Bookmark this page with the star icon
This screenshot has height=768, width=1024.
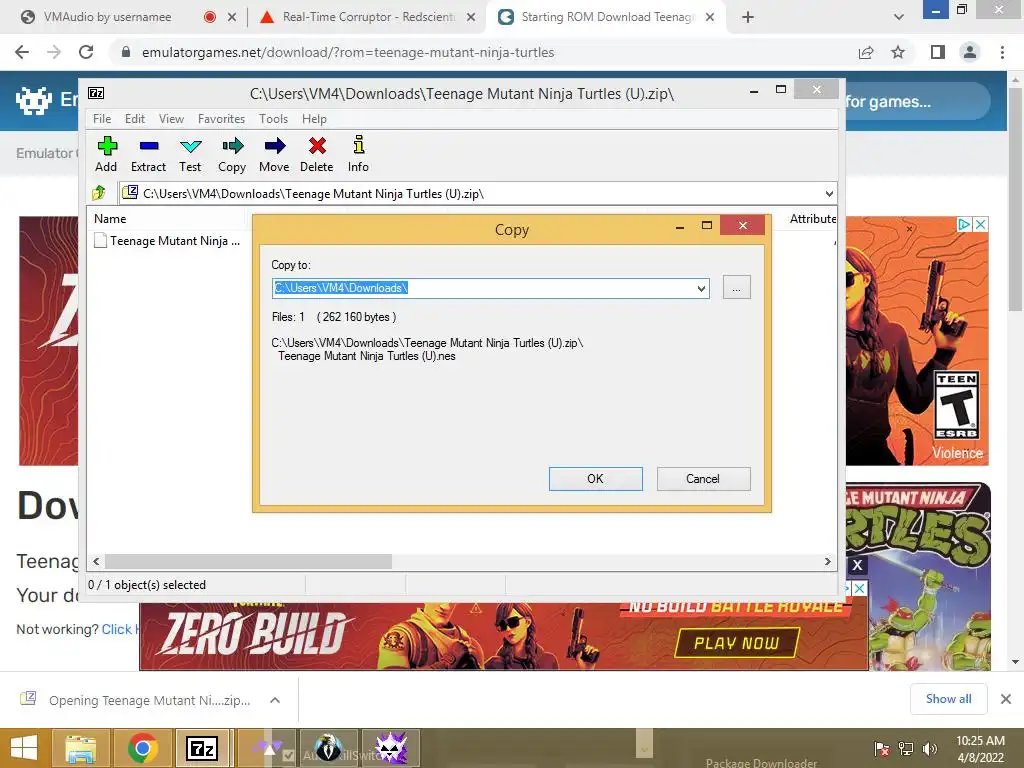pyautogui.click(x=898, y=52)
